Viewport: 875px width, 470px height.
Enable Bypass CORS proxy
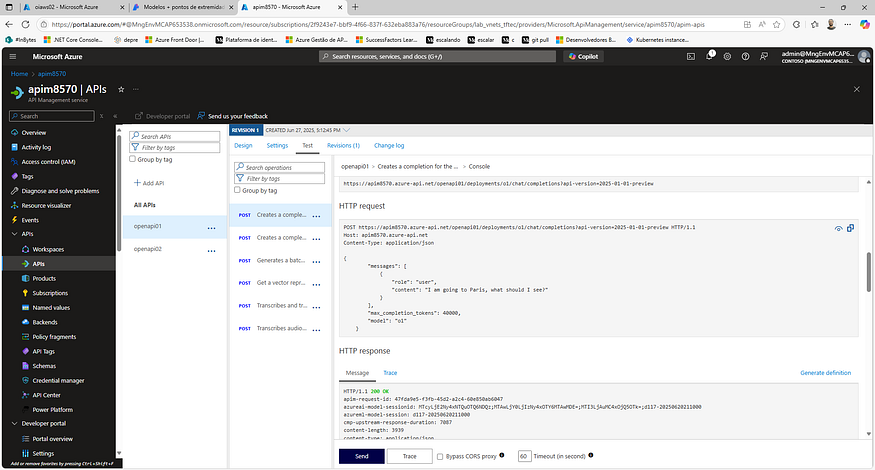pos(440,457)
